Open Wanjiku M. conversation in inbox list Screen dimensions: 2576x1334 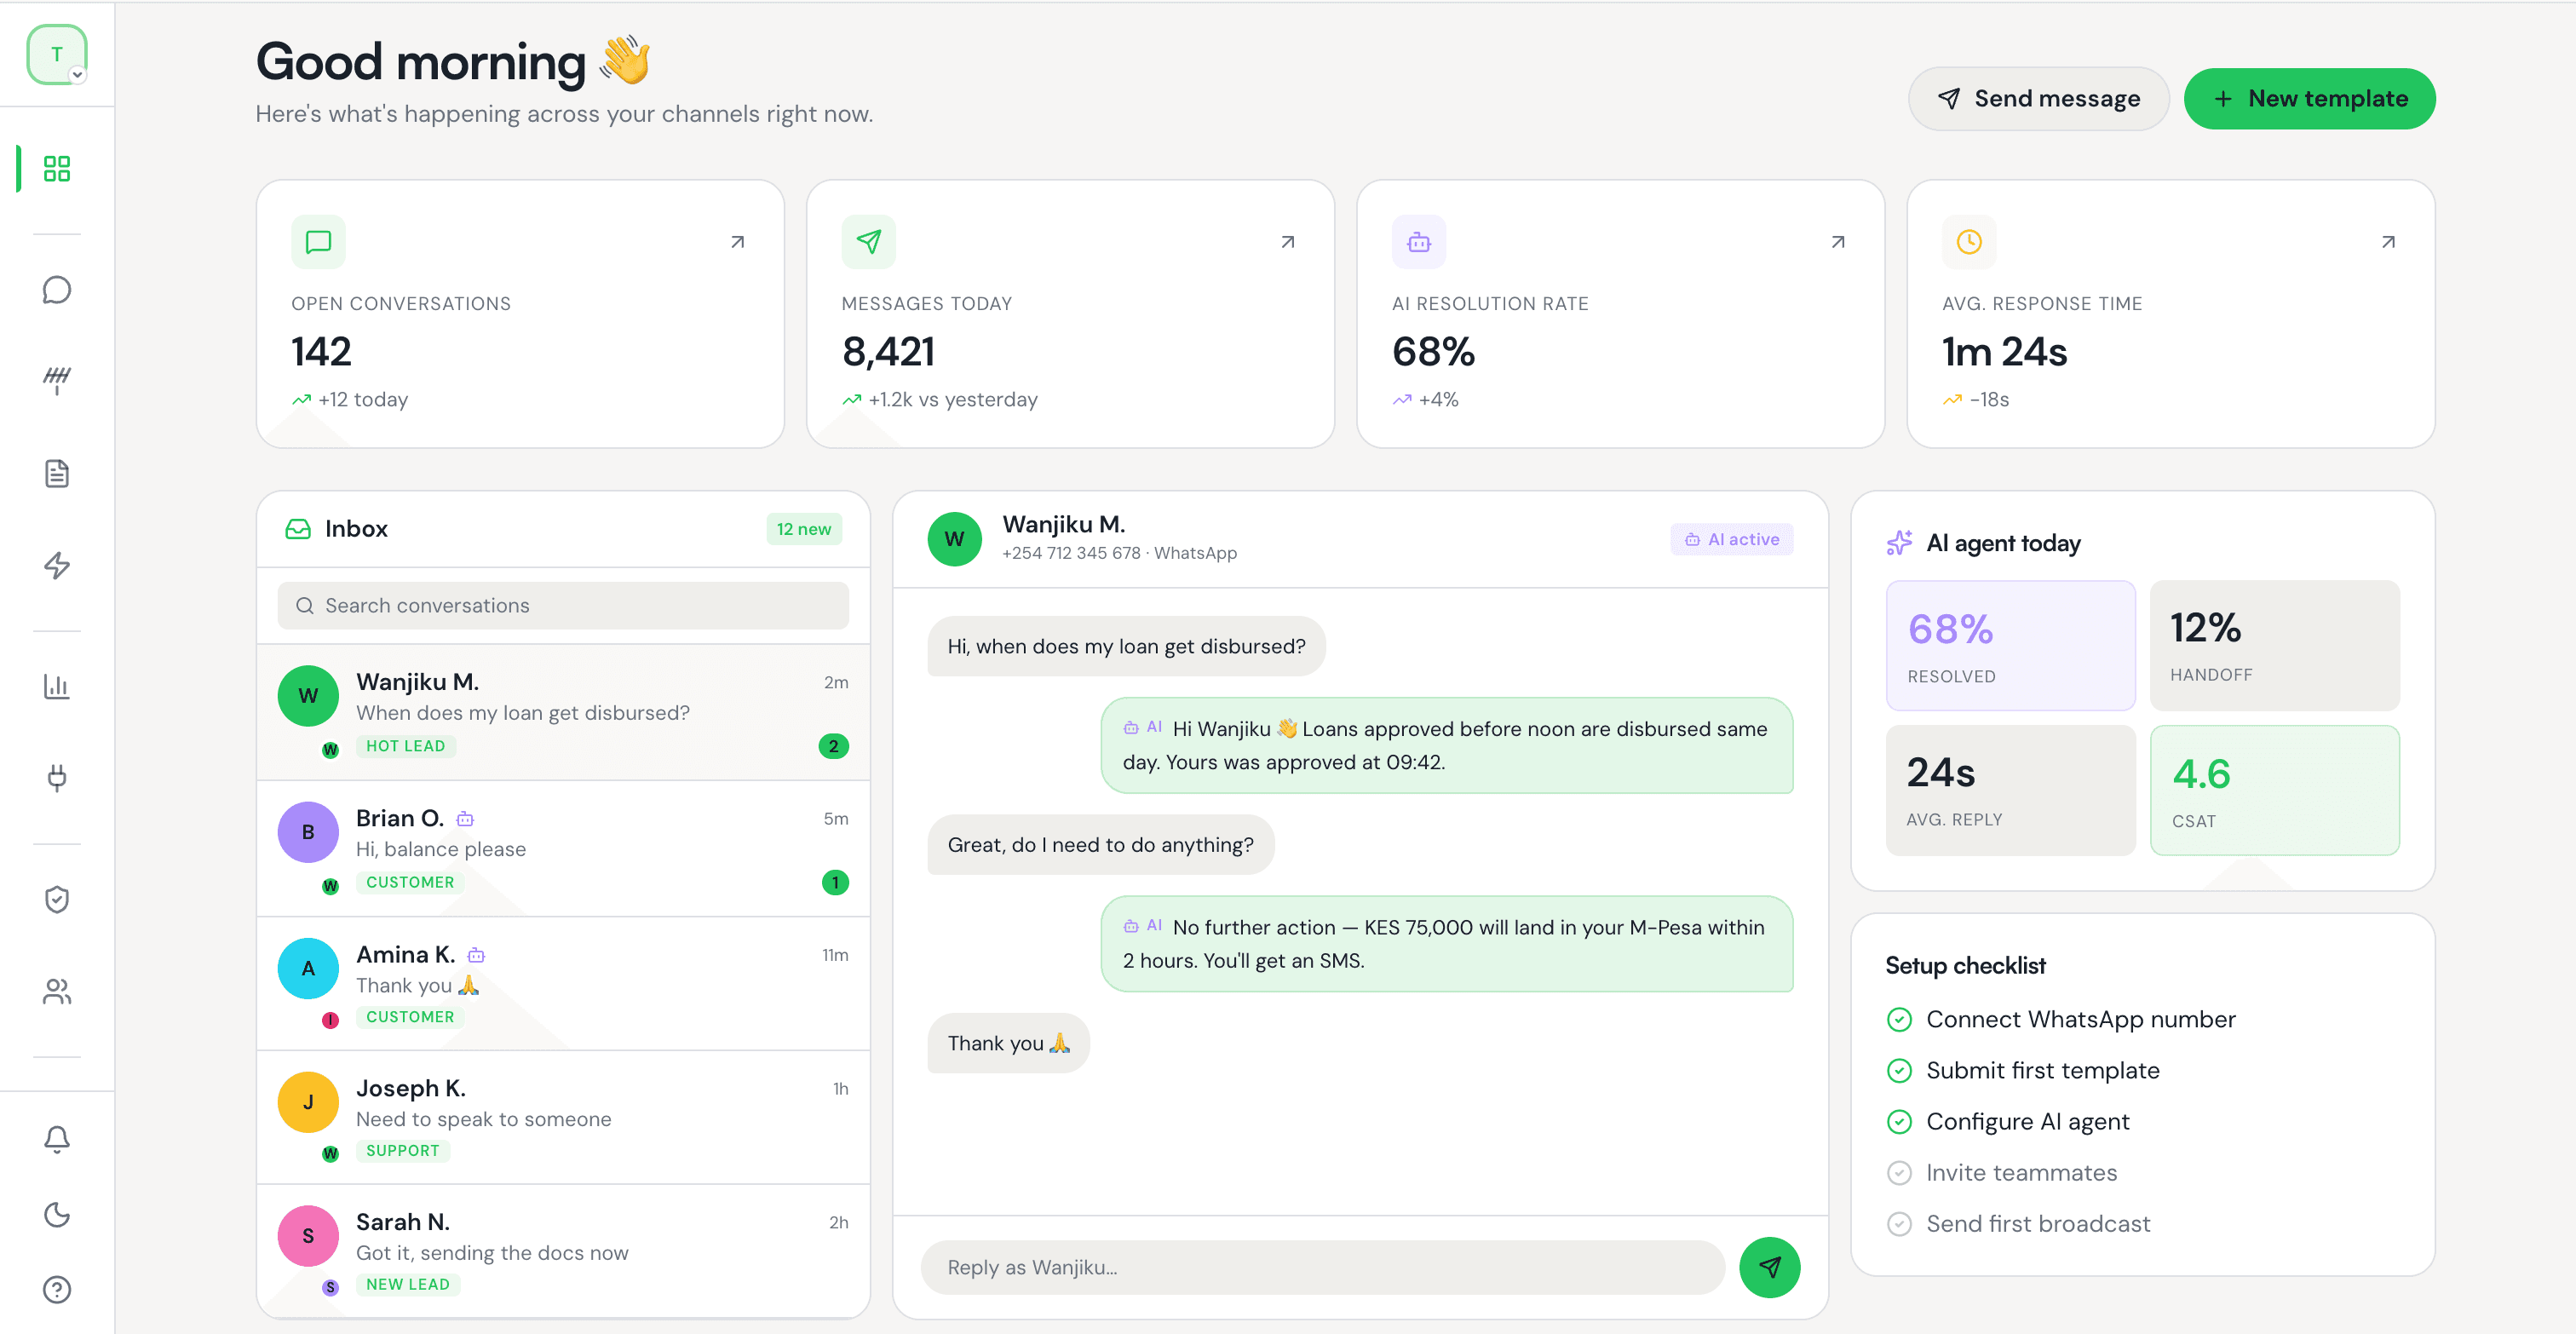pos(563,712)
